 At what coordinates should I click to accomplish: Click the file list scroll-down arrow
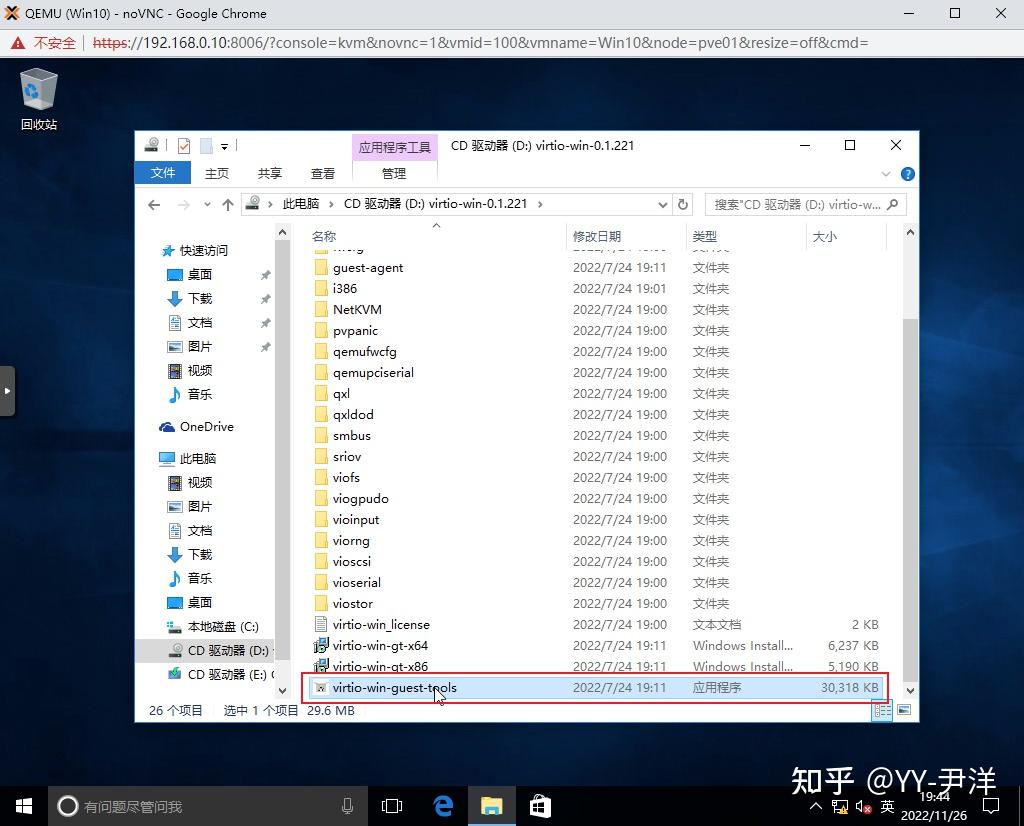910,690
